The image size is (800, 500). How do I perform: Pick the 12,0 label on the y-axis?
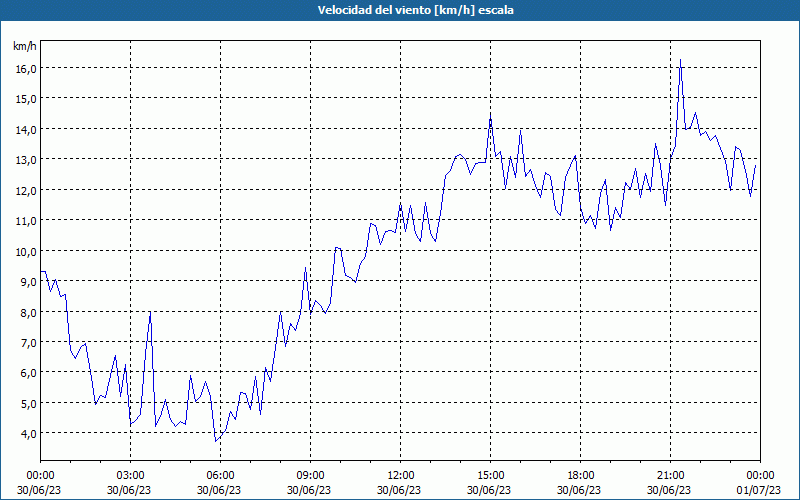pos(24,190)
